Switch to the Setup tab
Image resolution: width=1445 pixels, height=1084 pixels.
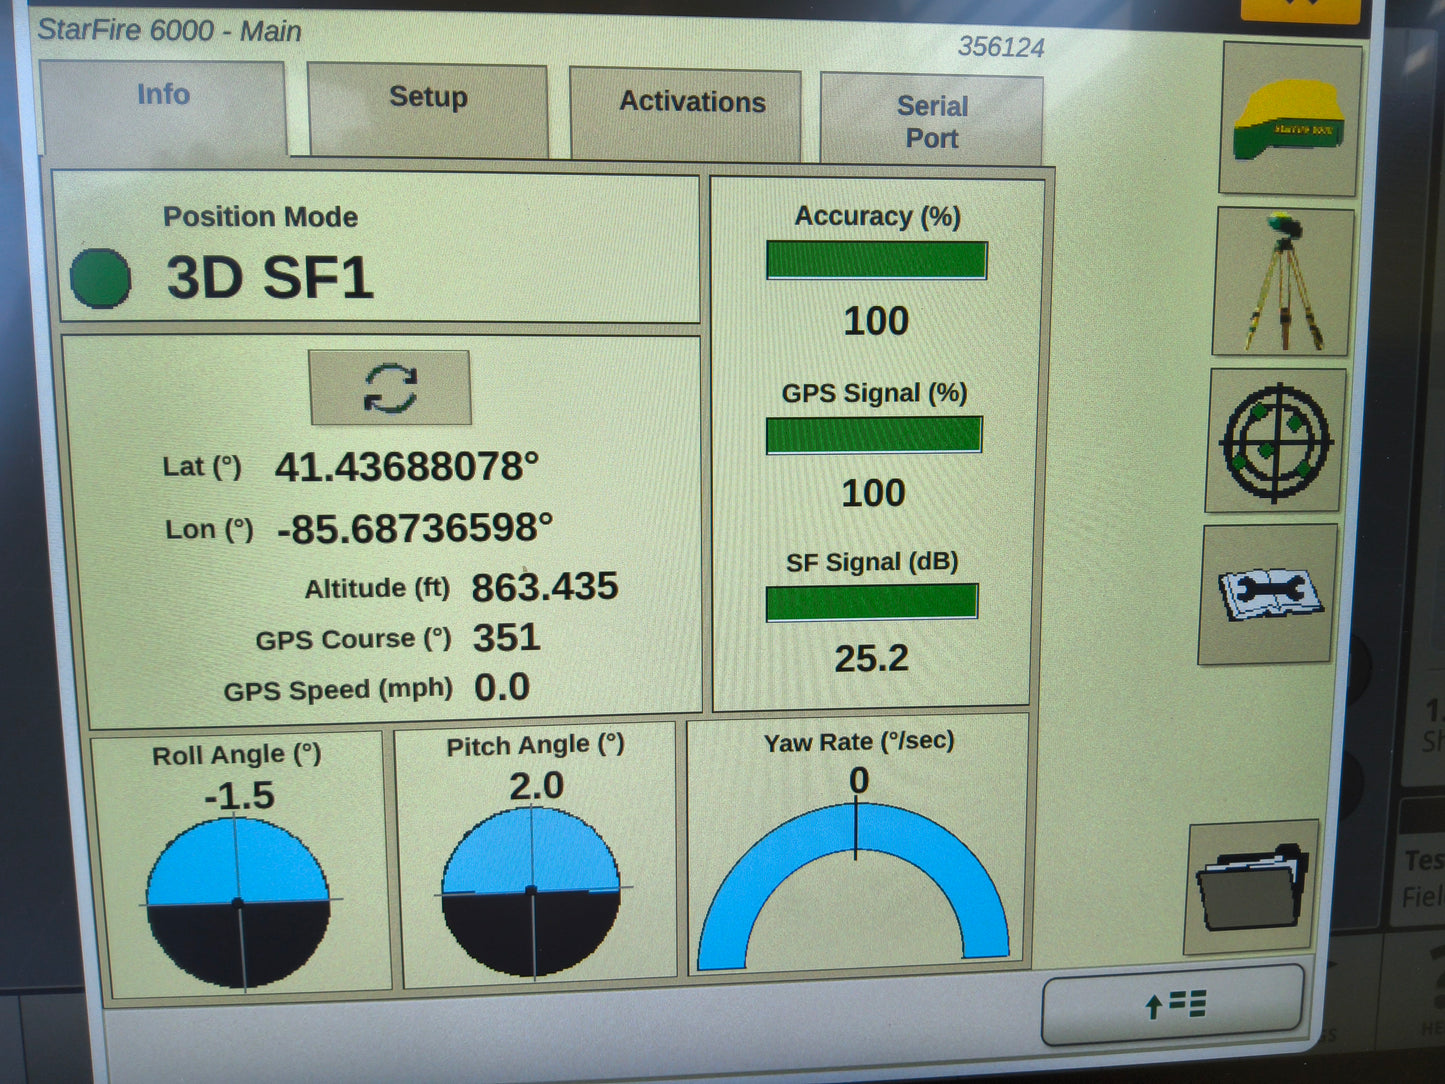pyautogui.click(x=427, y=97)
